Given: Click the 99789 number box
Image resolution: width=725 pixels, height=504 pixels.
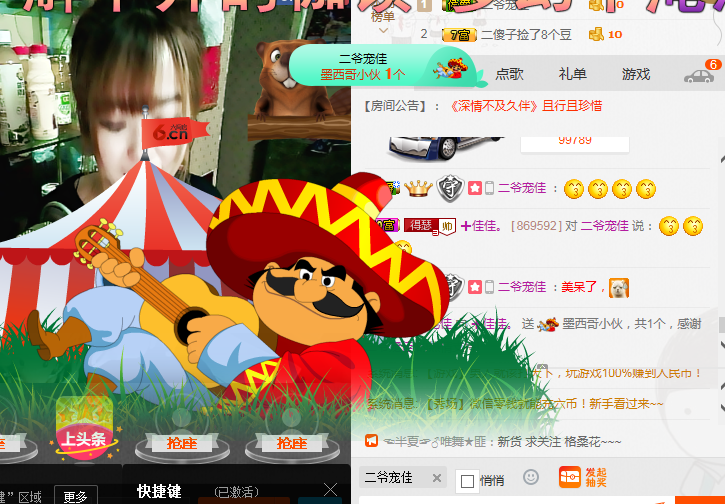Looking at the screenshot, I should pos(575,144).
